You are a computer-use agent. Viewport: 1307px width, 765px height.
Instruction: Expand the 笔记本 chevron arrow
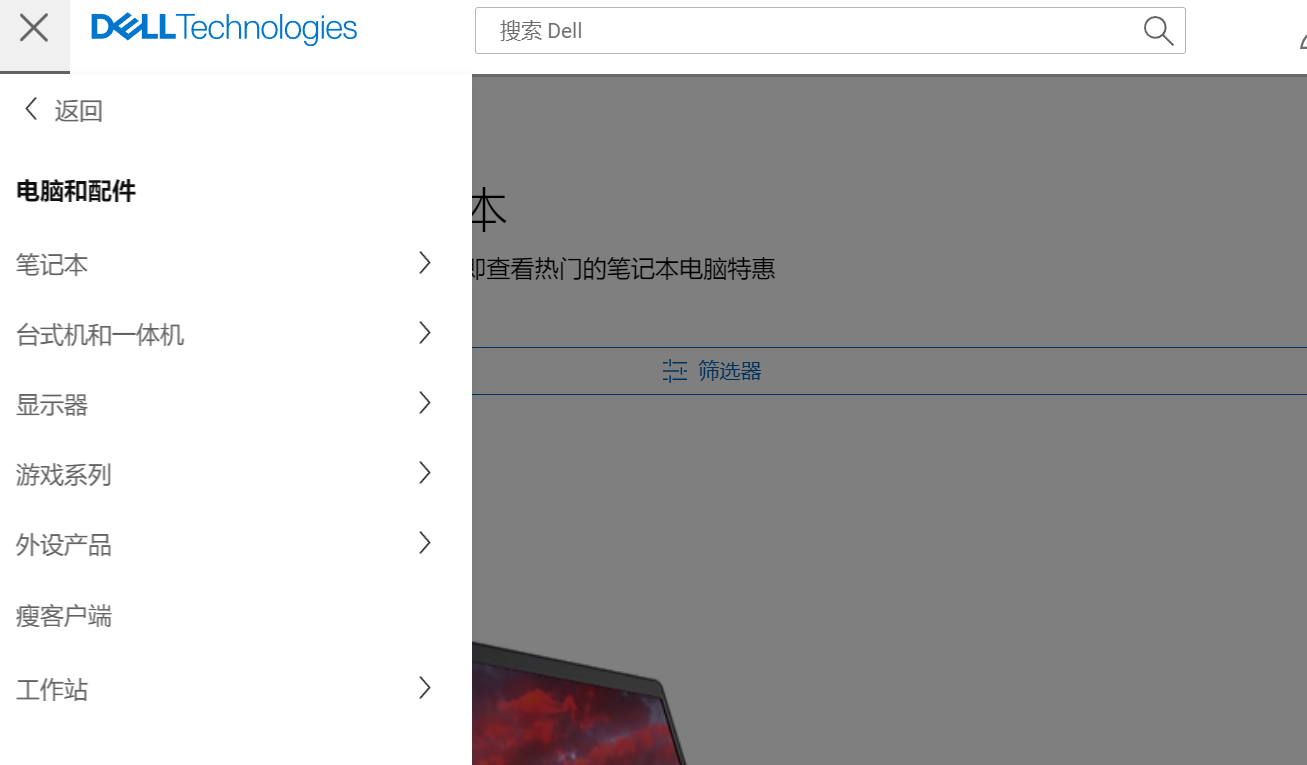425,263
